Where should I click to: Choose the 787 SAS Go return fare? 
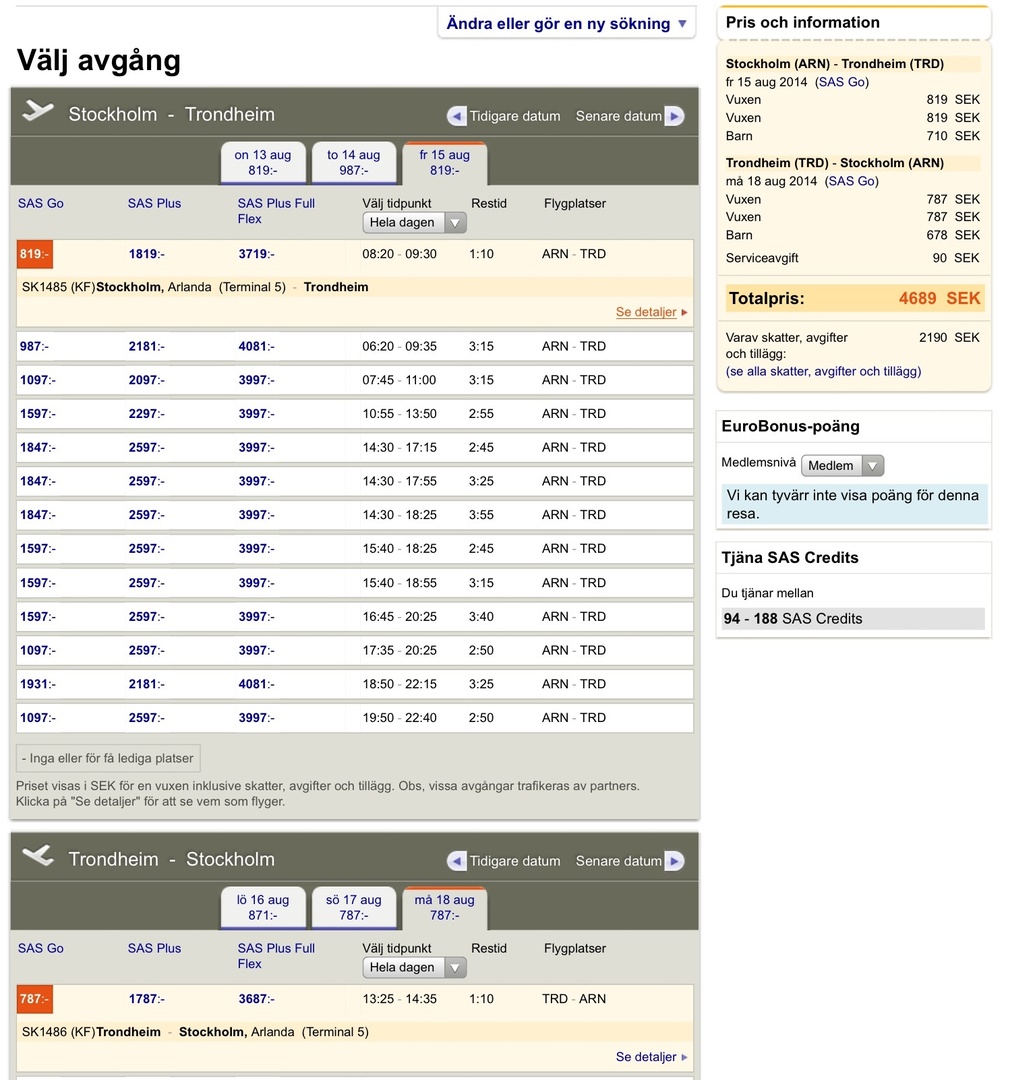[x=34, y=999]
